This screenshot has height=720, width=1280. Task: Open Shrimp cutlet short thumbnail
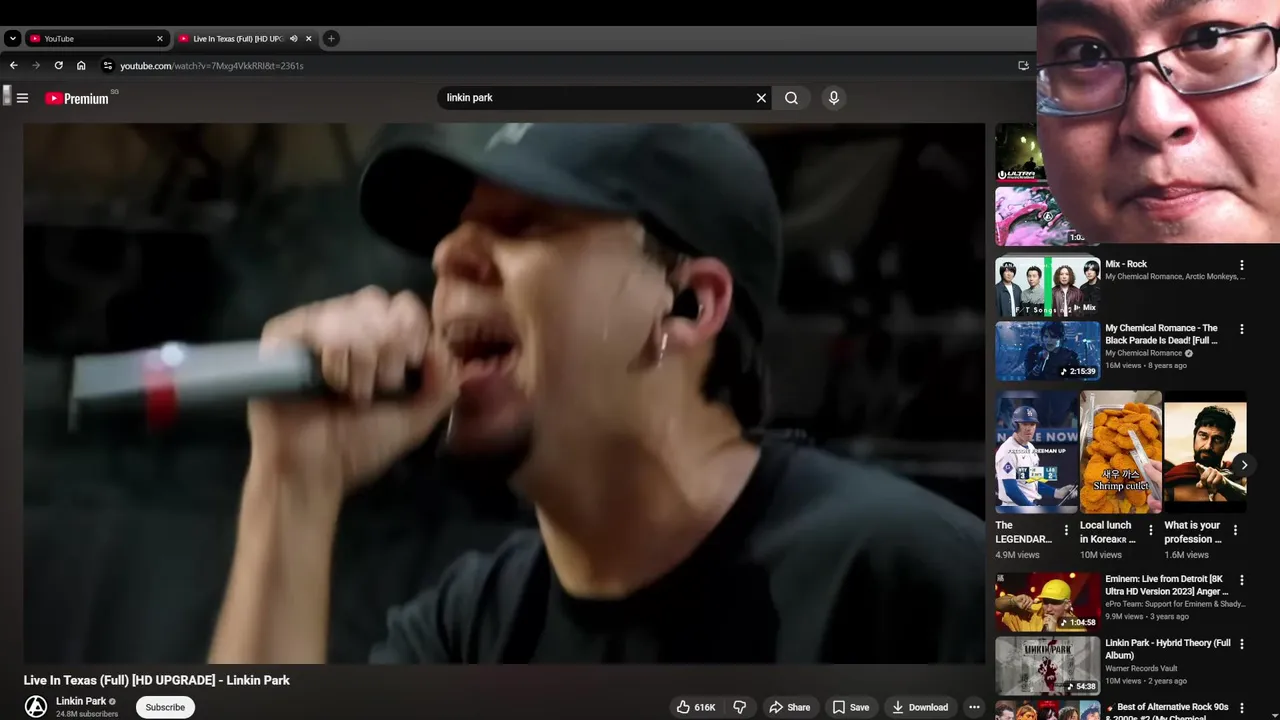coord(1120,452)
